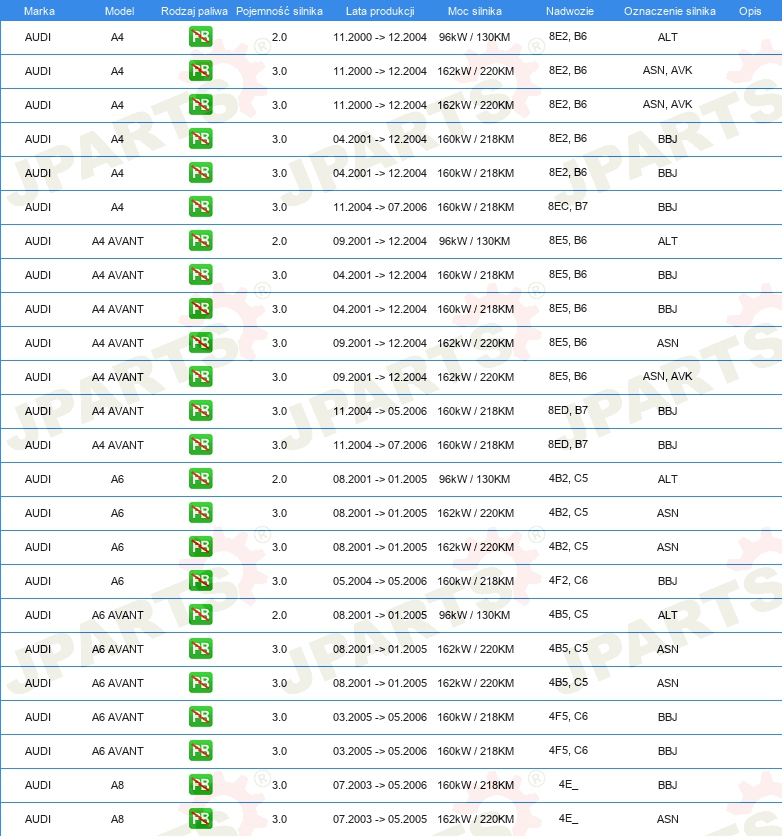Click the AUDI cell in the A8 BBJ row

38,785
